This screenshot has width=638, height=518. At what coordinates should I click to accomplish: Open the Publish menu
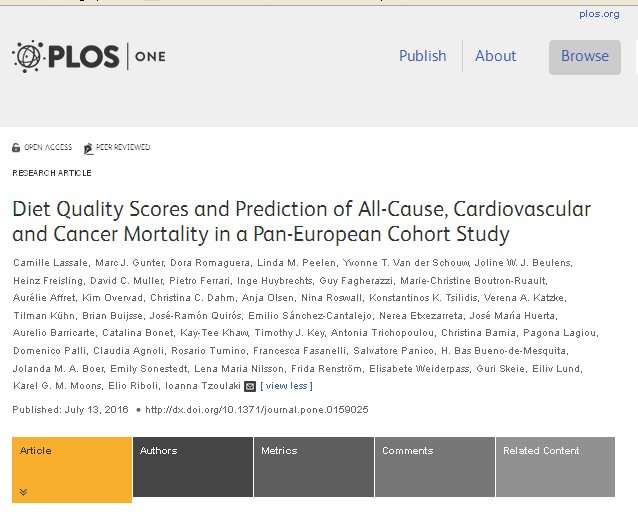click(x=422, y=56)
